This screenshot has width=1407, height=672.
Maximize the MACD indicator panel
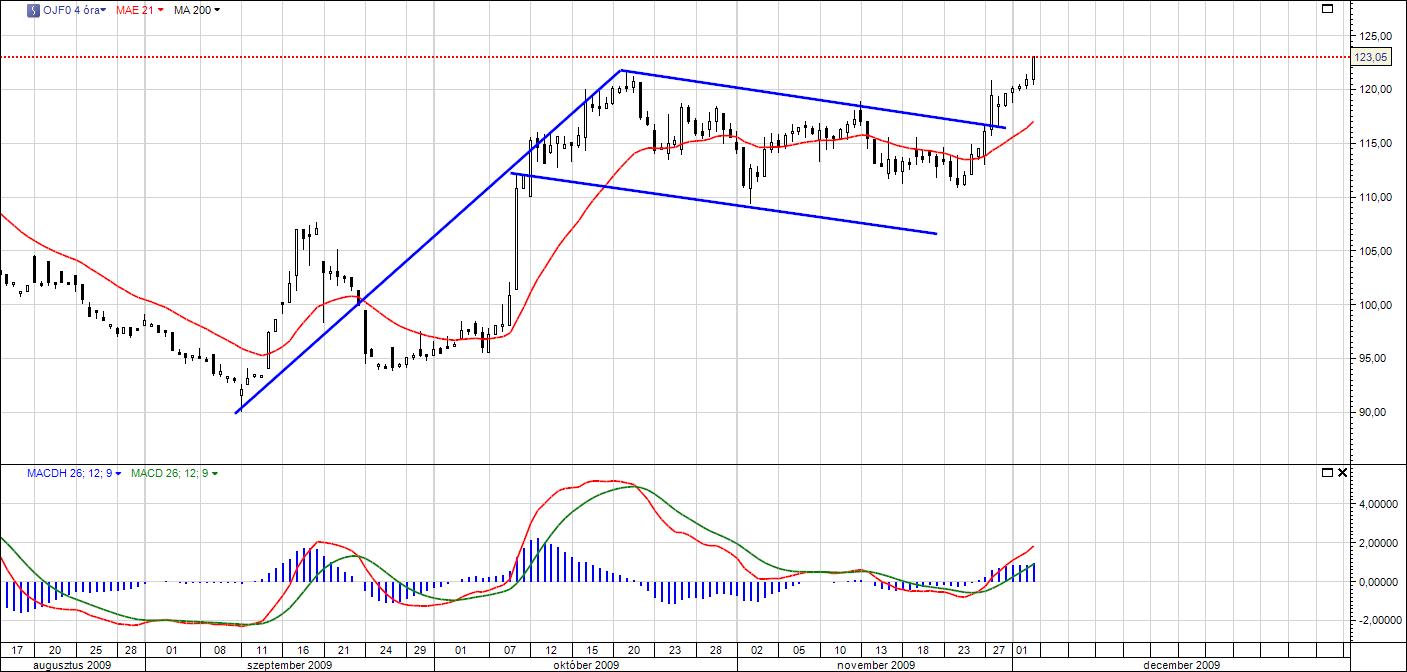pyautogui.click(x=1327, y=472)
